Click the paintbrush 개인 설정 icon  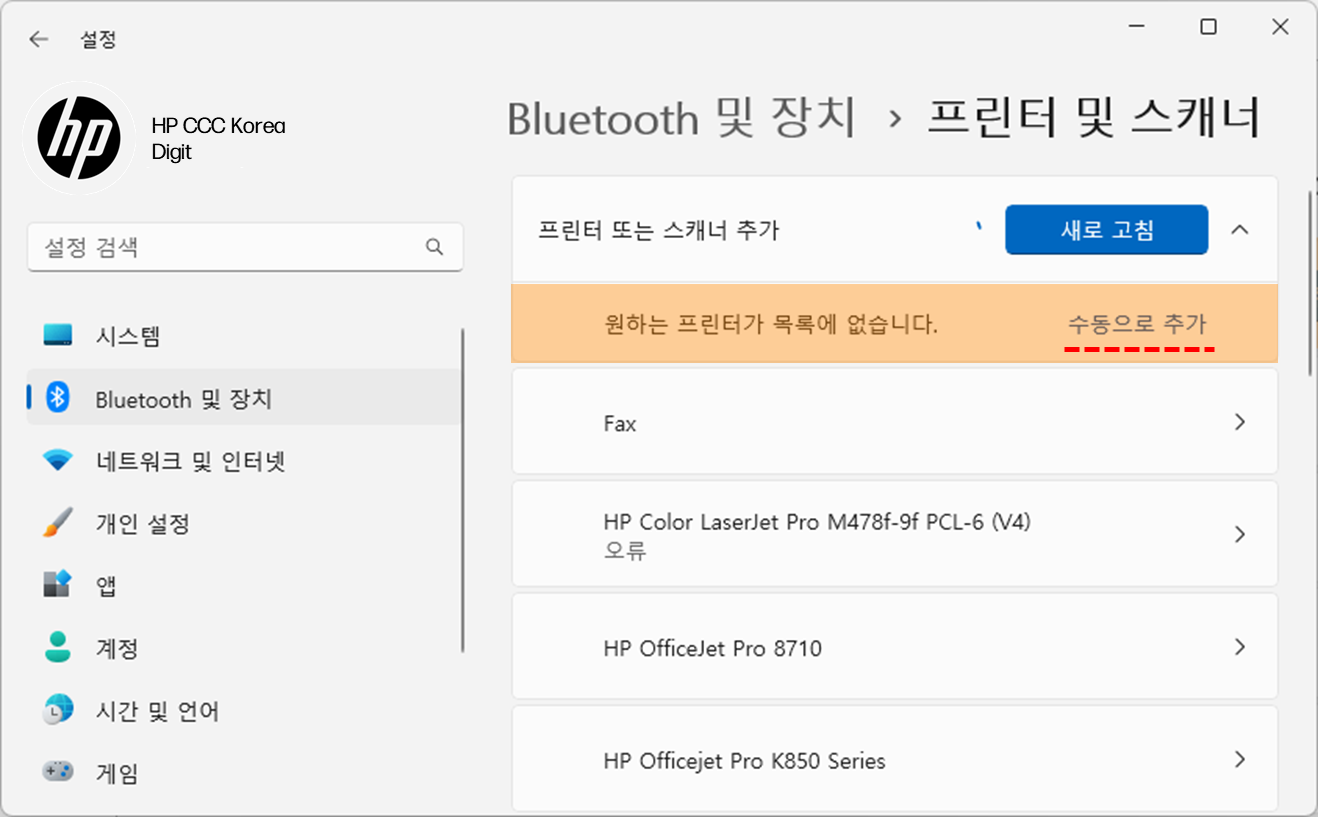pyautogui.click(x=58, y=523)
